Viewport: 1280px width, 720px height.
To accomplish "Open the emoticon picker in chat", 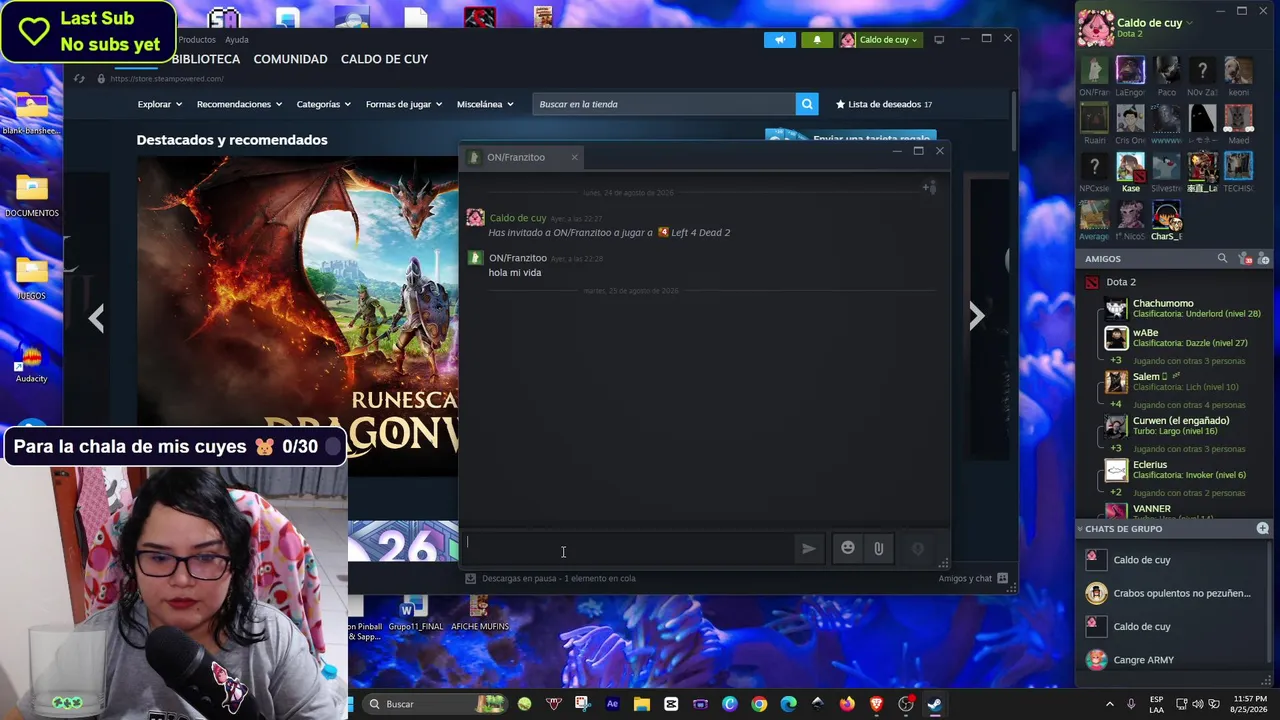I will (848, 548).
